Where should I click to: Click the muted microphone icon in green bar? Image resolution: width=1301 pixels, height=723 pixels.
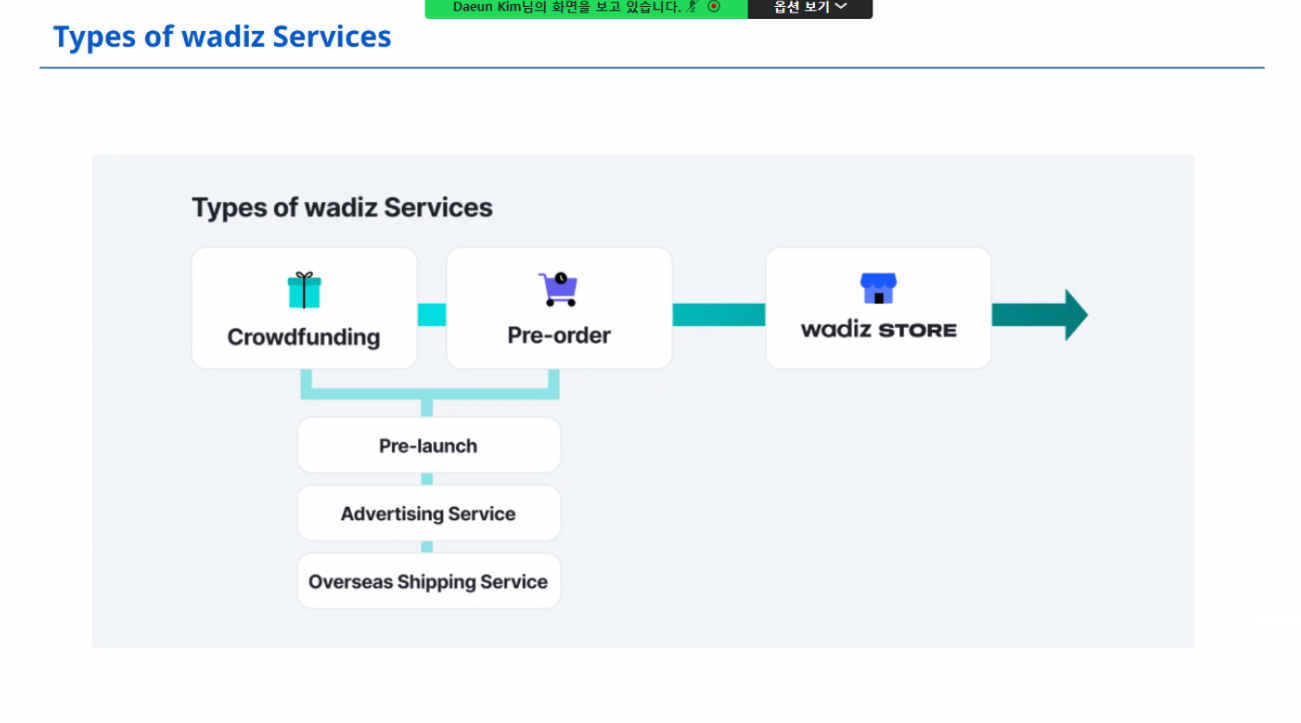point(692,7)
